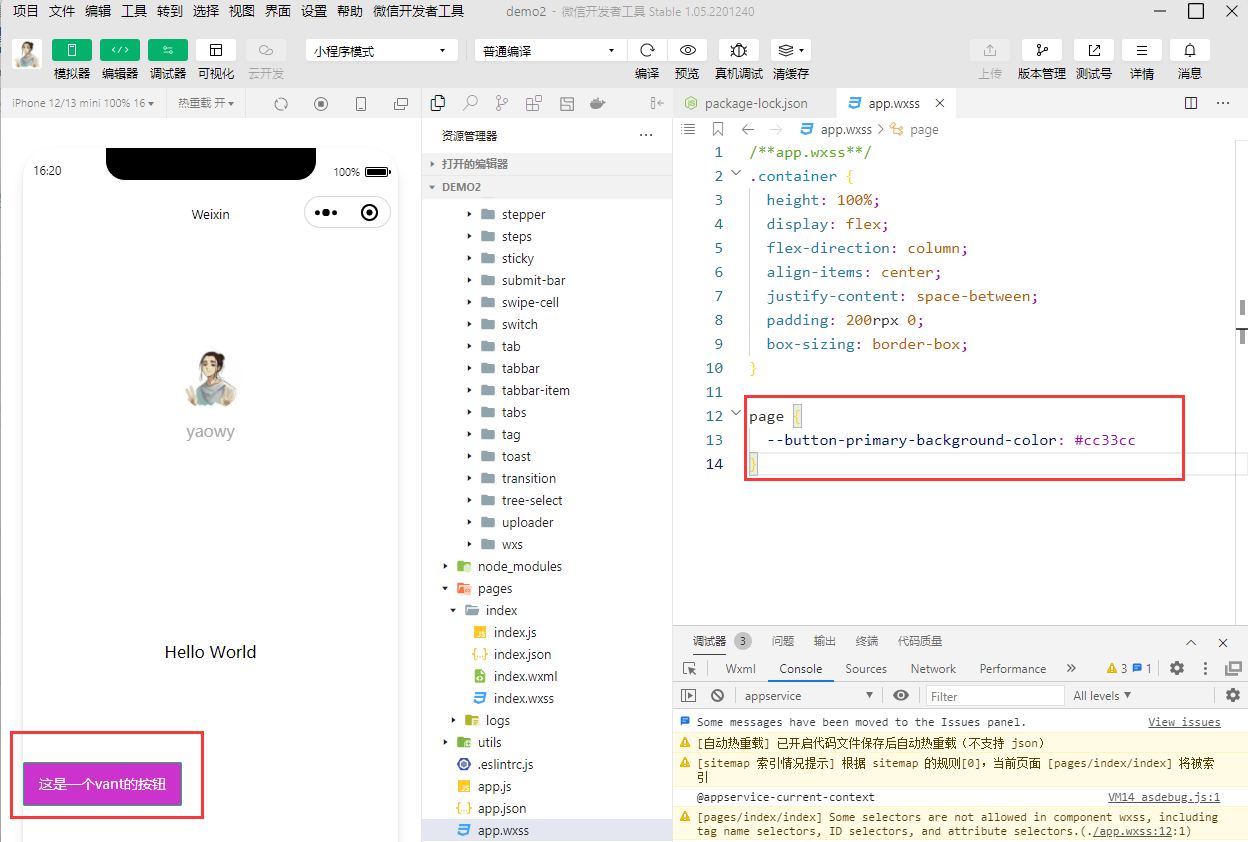Click the upload (上传) icon
This screenshot has width=1248, height=842.
point(990,50)
